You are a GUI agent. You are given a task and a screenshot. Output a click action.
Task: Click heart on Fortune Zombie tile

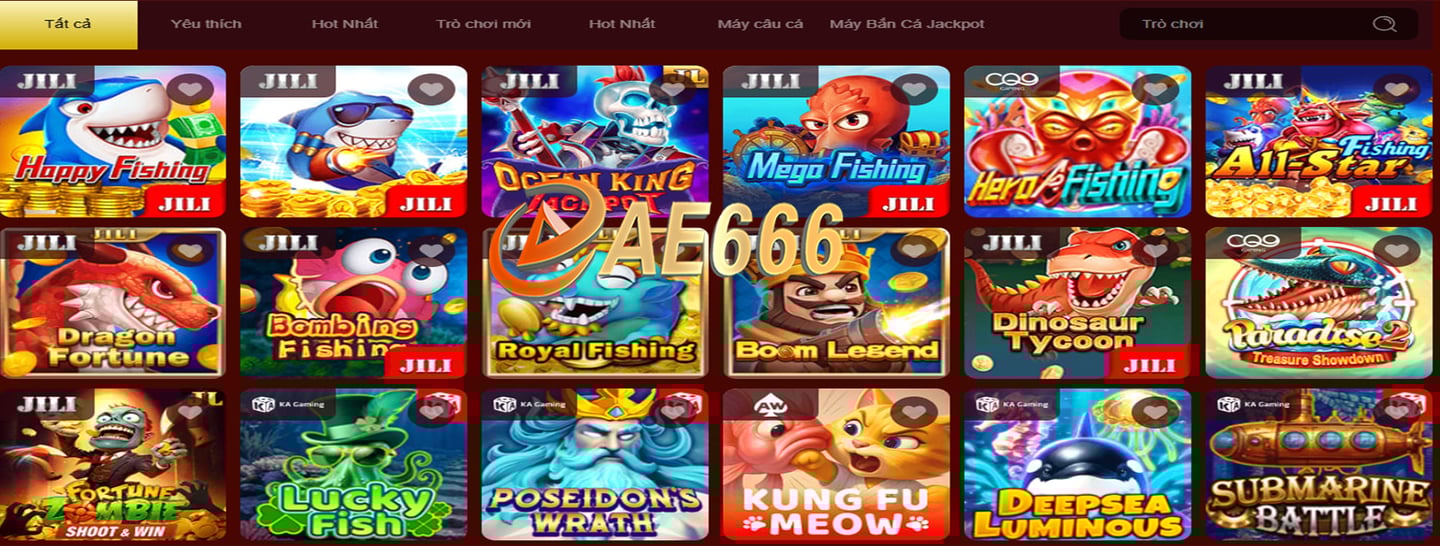click(x=189, y=411)
